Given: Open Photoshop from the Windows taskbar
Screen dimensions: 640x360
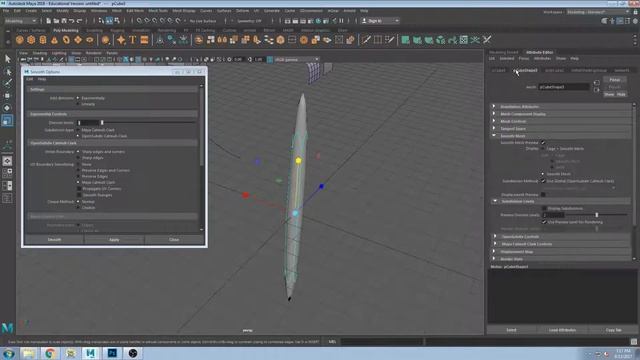Looking at the screenshot, I should click(112, 353).
